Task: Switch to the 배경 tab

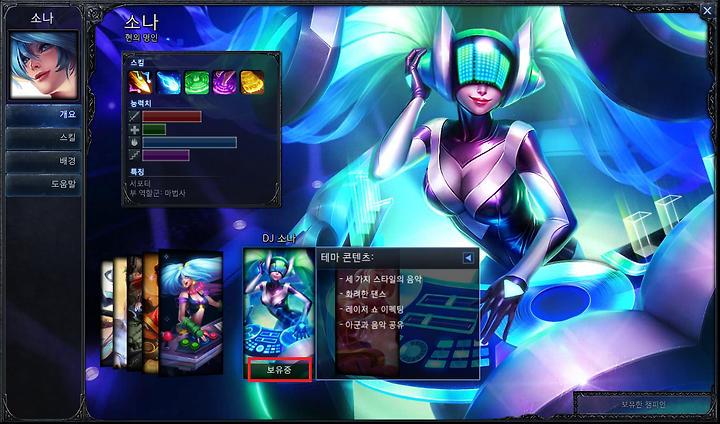Action: tap(44, 161)
